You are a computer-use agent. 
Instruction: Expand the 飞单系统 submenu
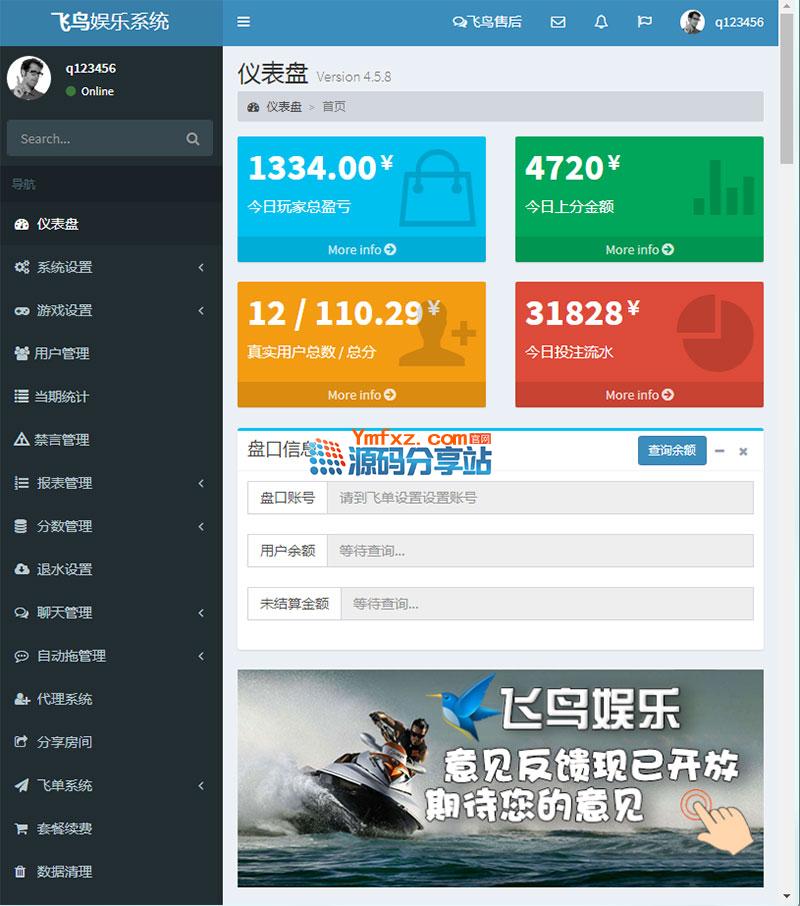[111, 785]
